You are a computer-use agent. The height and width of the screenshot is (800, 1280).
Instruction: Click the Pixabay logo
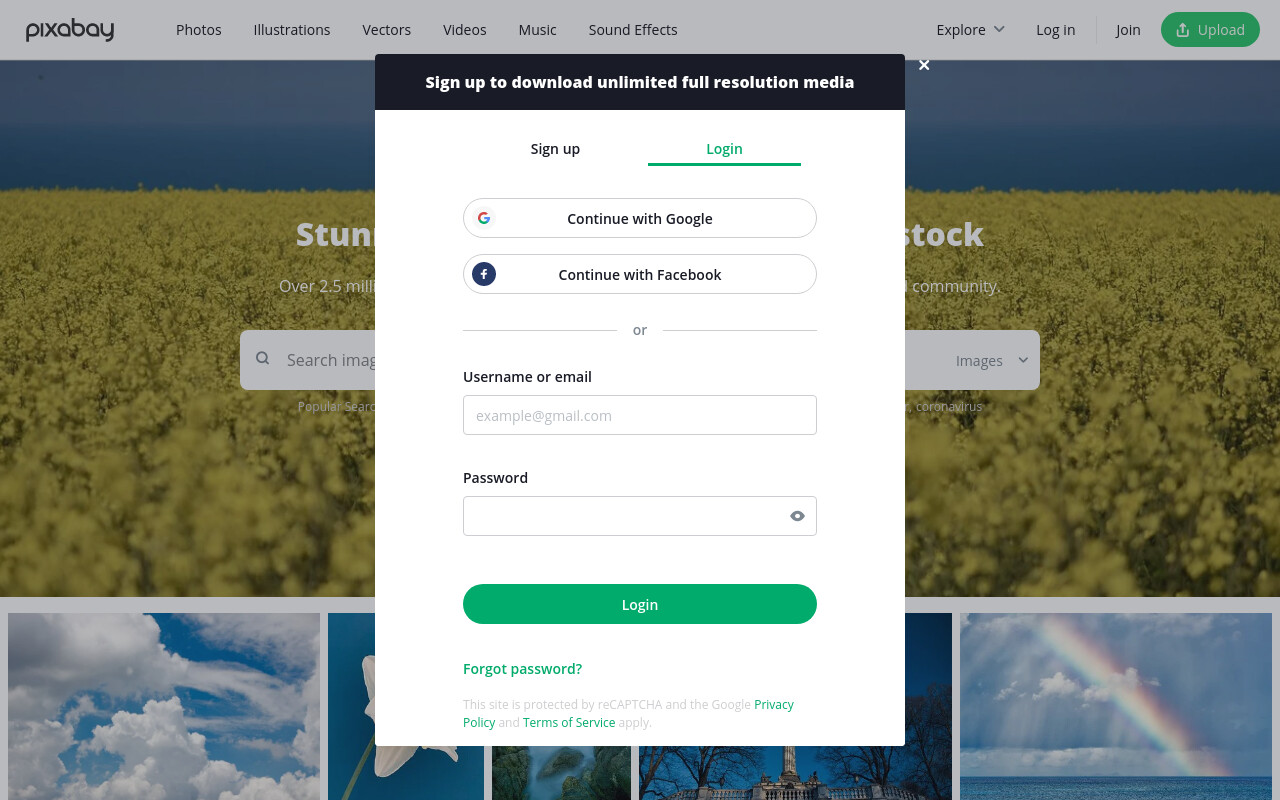tap(70, 30)
